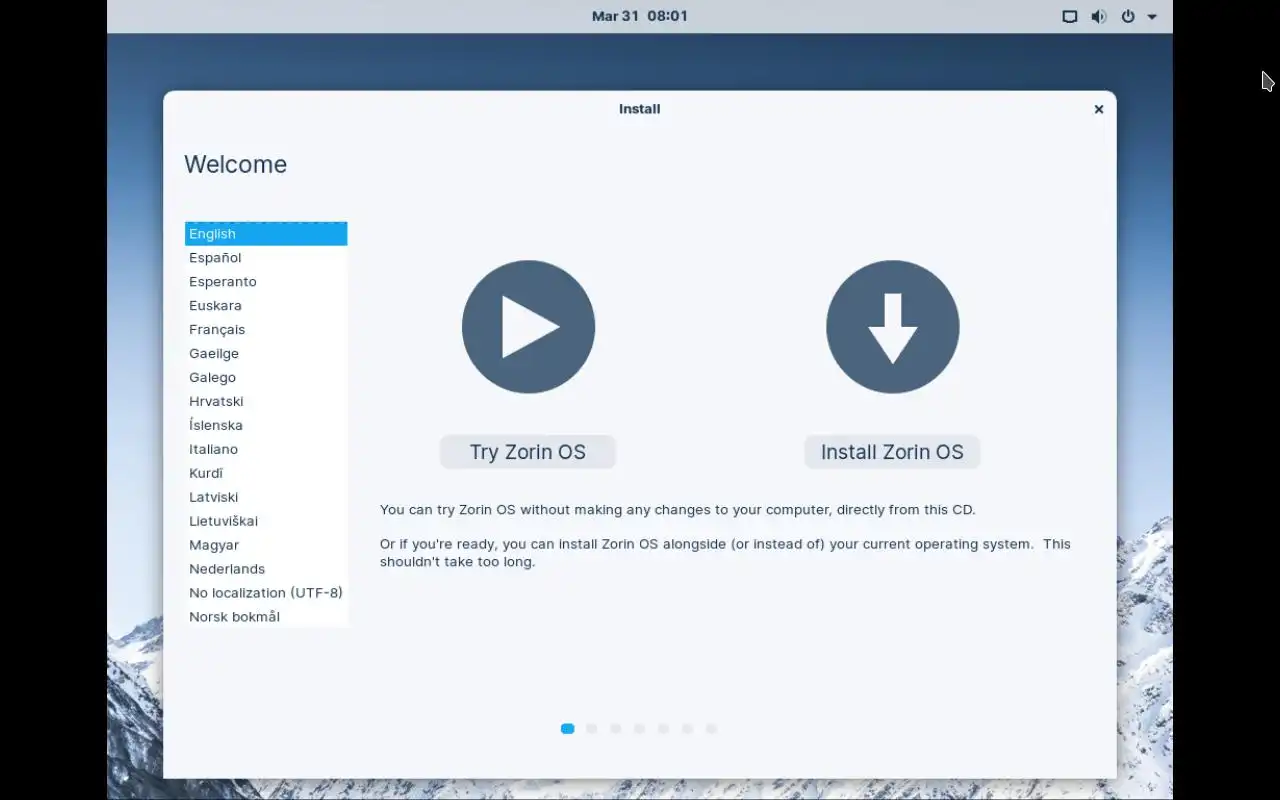Choose Italiano from the language list

pos(266,450)
